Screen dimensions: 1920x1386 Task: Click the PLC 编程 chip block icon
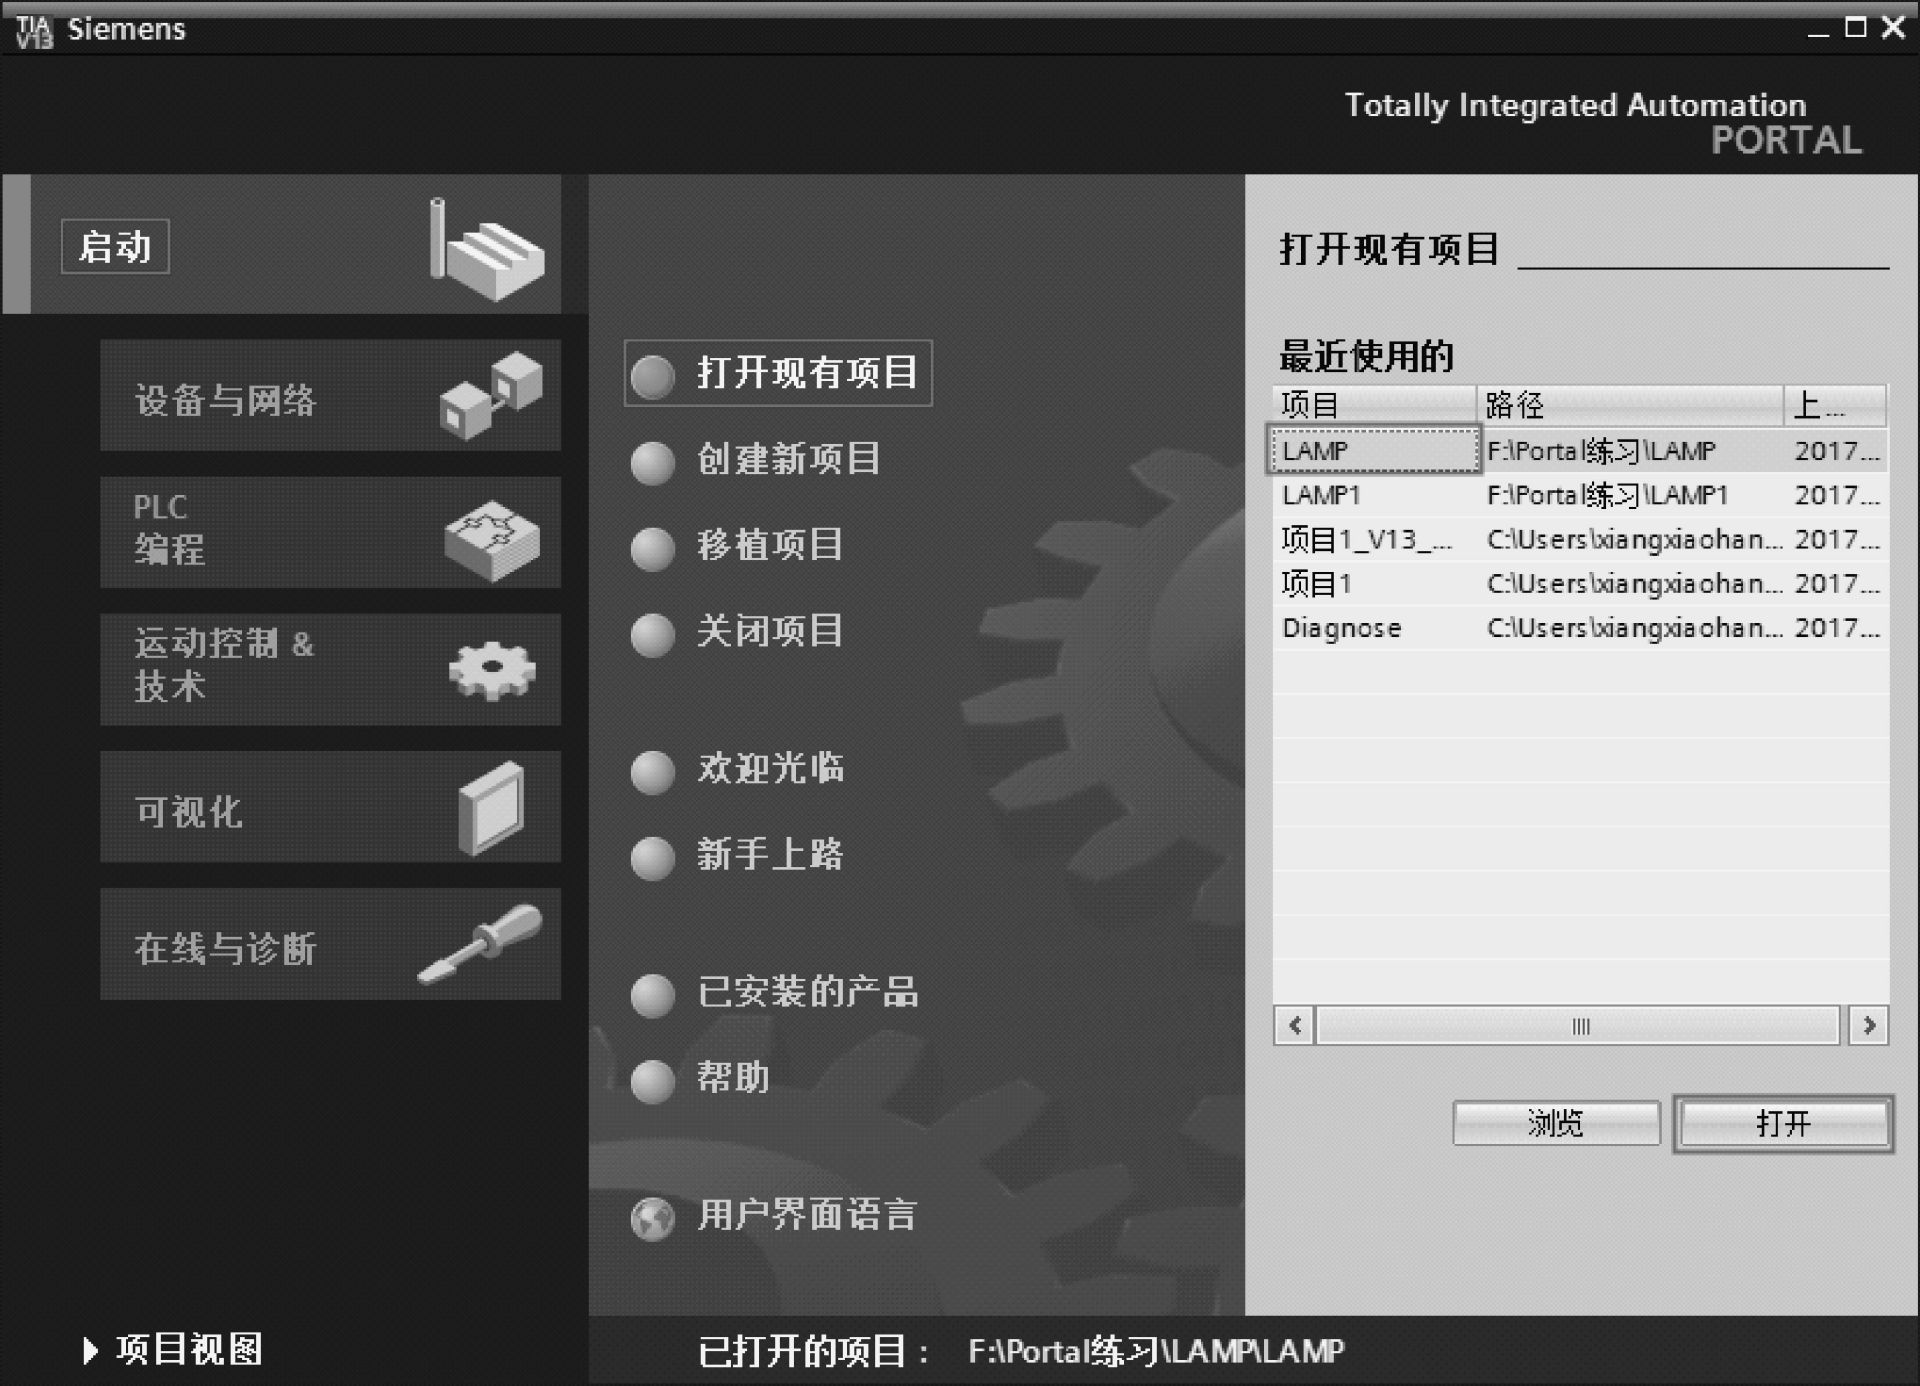(x=491, y=540)
